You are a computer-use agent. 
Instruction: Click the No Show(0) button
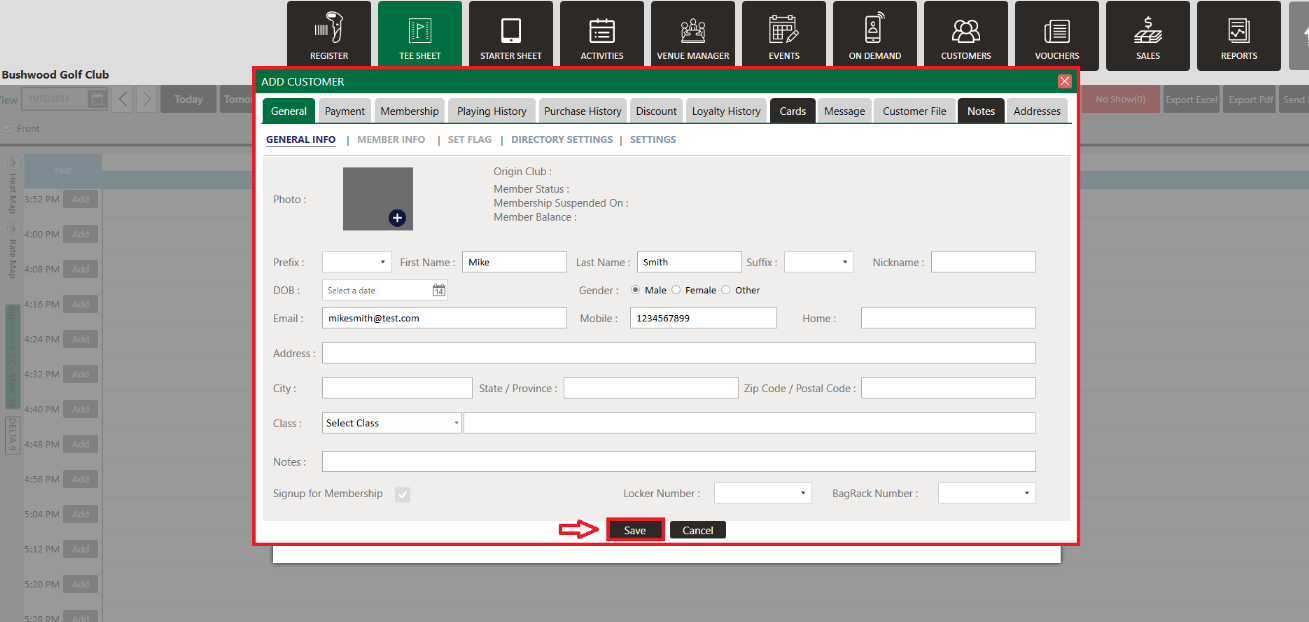coord(1120,99)
